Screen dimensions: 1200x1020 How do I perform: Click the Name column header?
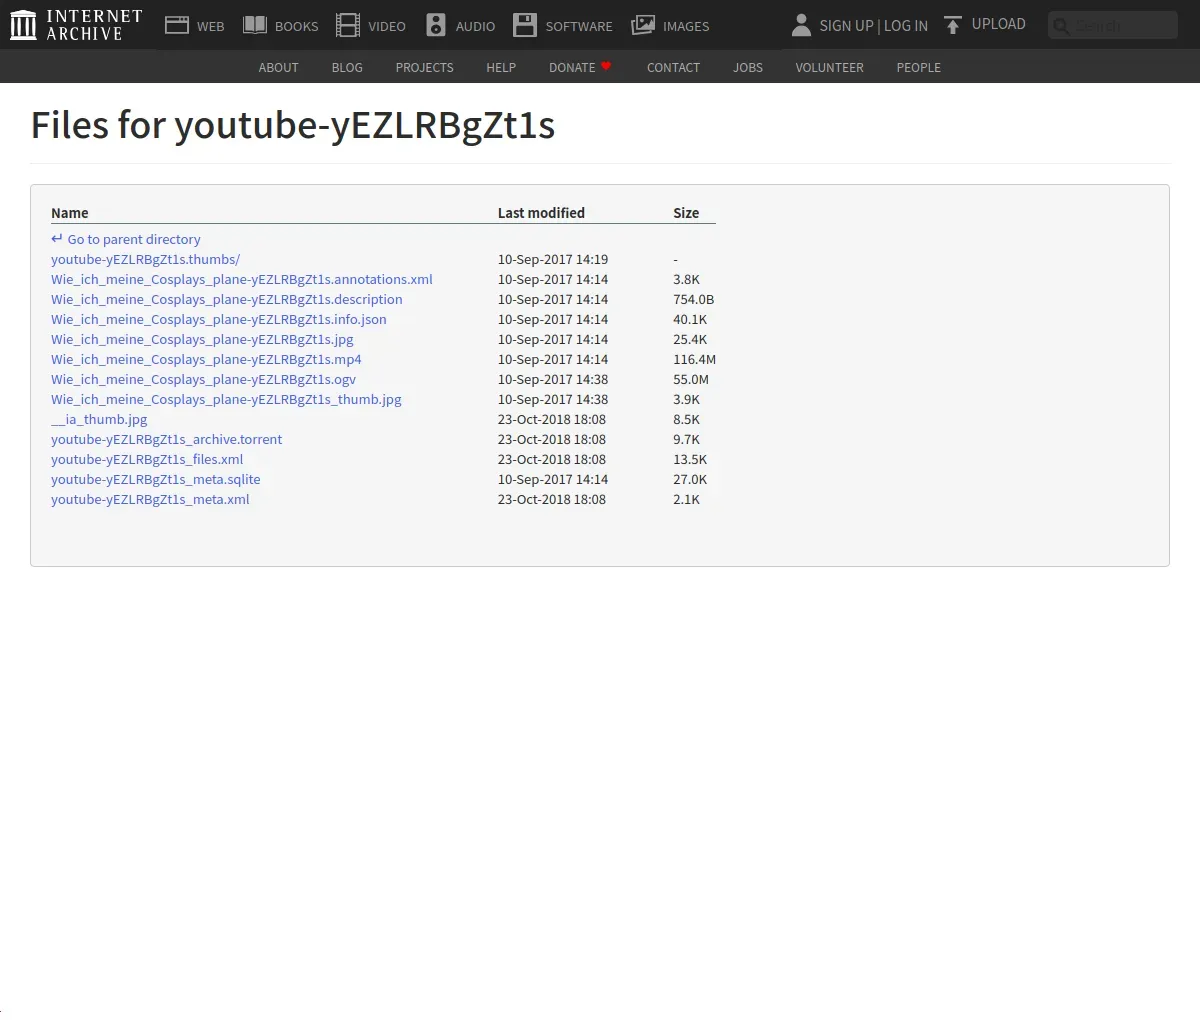(x=70, y=212)
